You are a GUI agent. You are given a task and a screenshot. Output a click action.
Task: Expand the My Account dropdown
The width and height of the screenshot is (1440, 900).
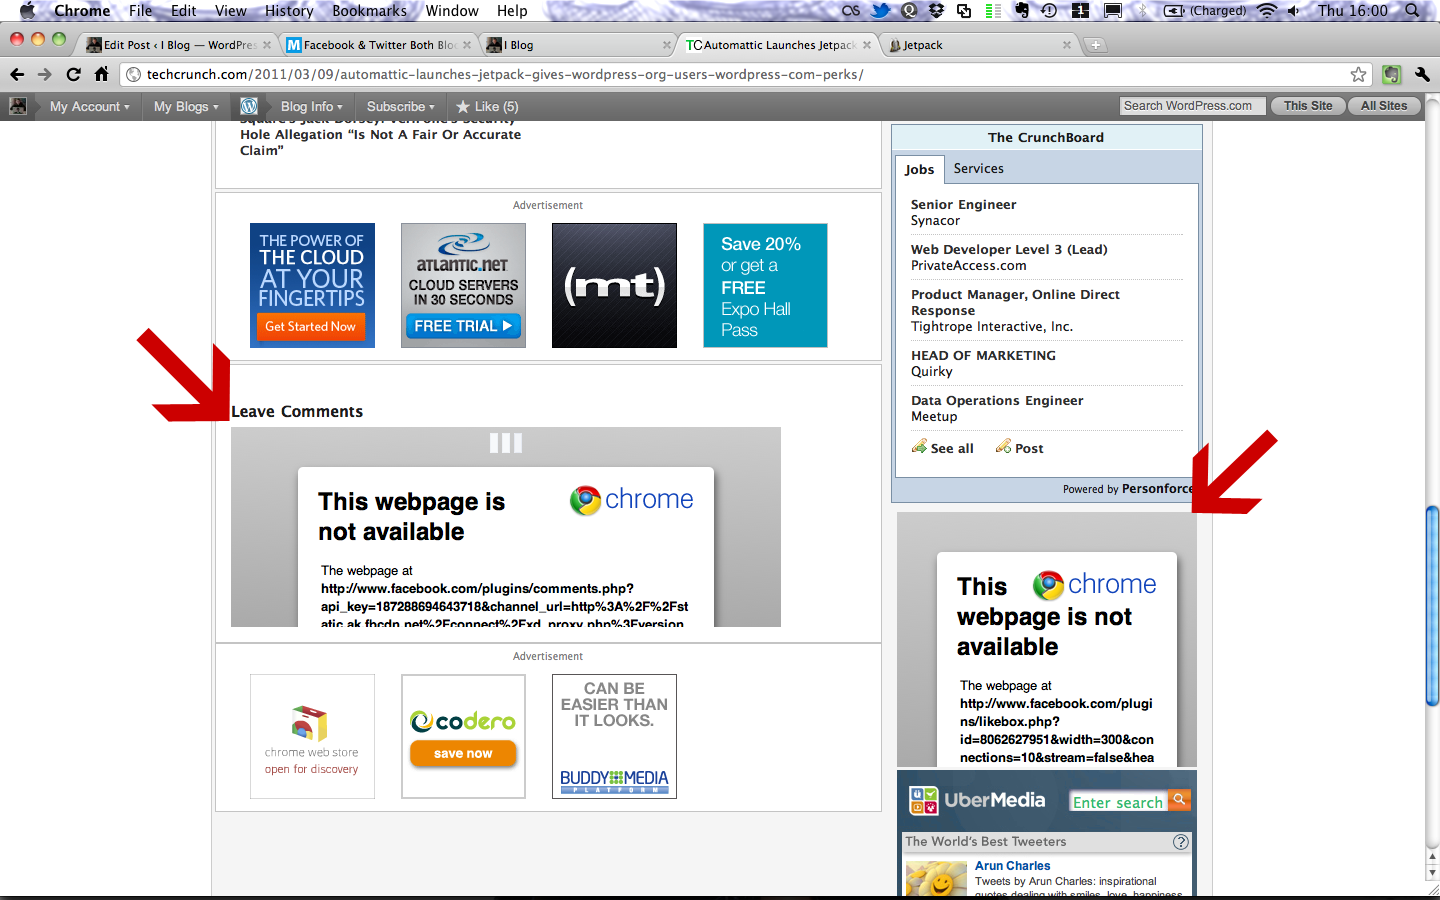click(89, 106)
